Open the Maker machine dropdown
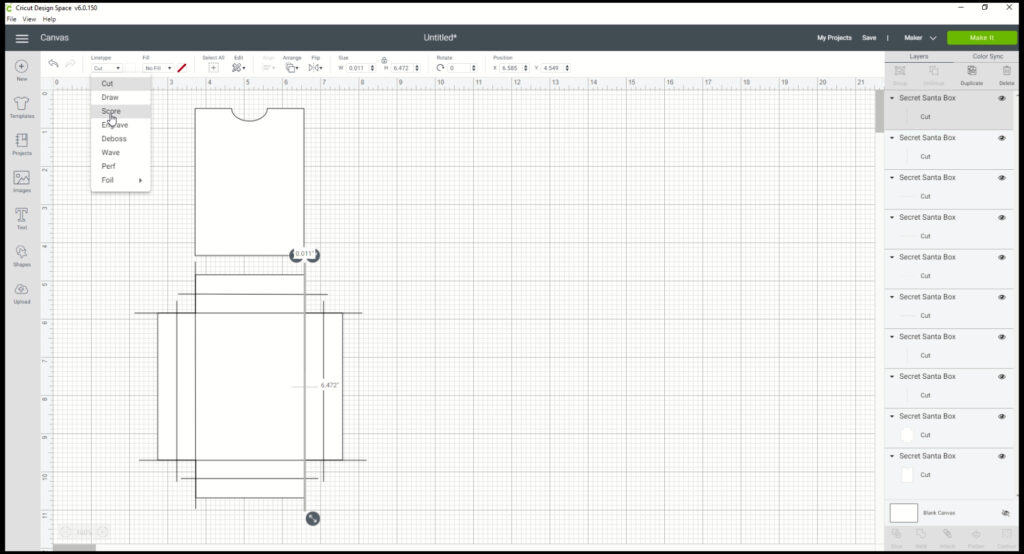This screenshot has height=554, width=1024. (920, 38)
